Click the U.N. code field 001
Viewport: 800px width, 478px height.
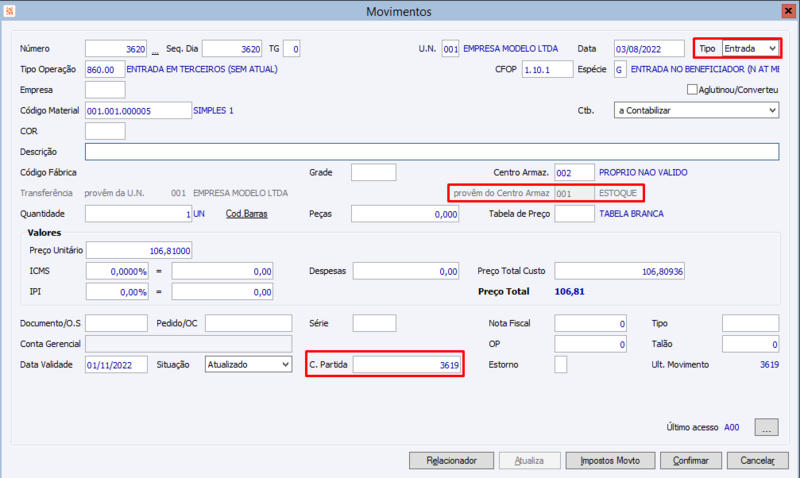450,48
